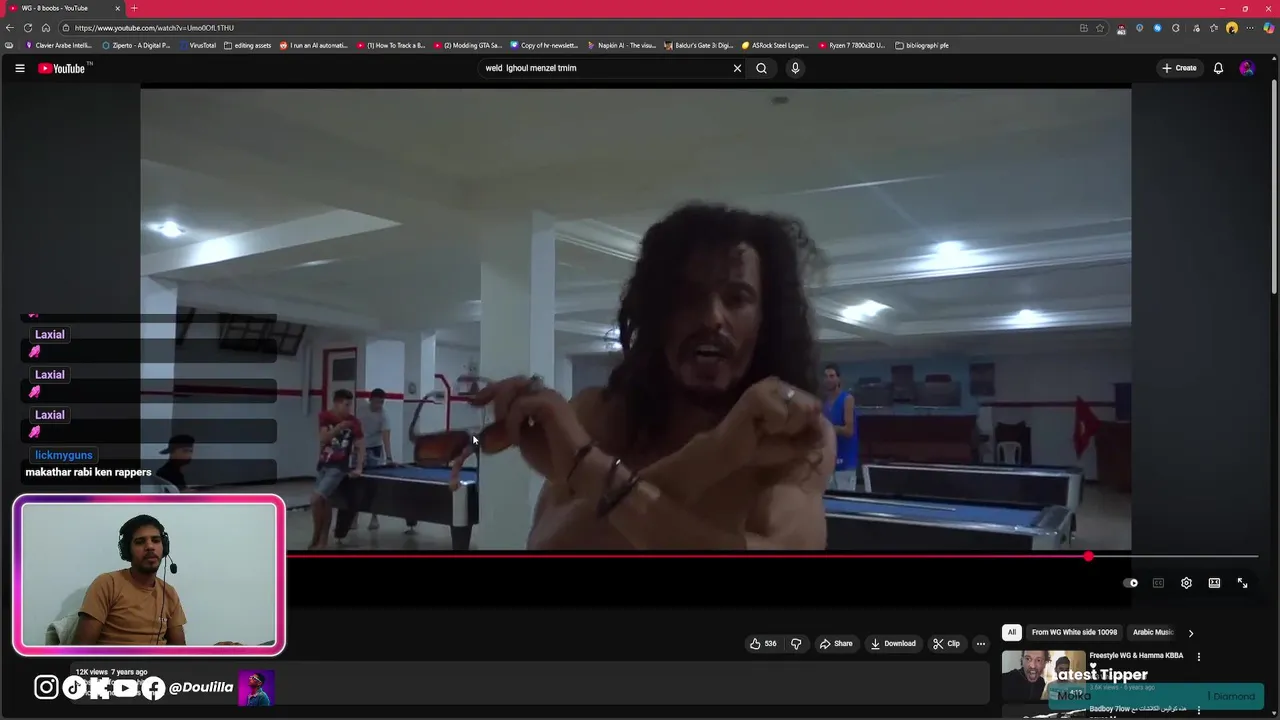Open options for Badboy 7low video

click(1198, 710)
